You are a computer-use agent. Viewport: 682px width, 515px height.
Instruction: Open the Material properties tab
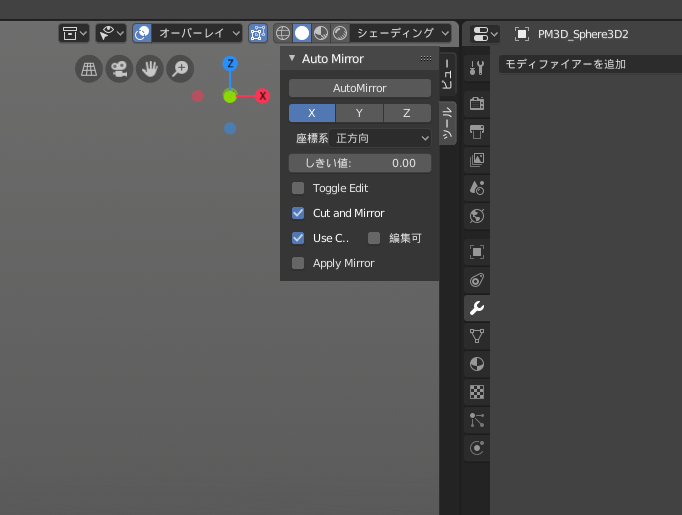tap(477, 364)
